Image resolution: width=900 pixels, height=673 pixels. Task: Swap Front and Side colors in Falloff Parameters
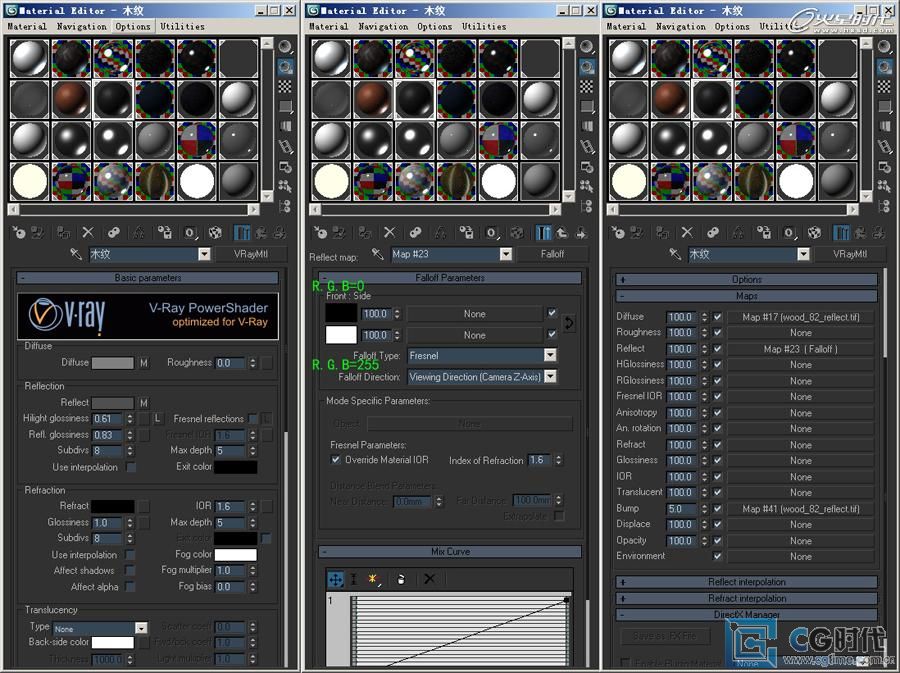coord(568,323)
